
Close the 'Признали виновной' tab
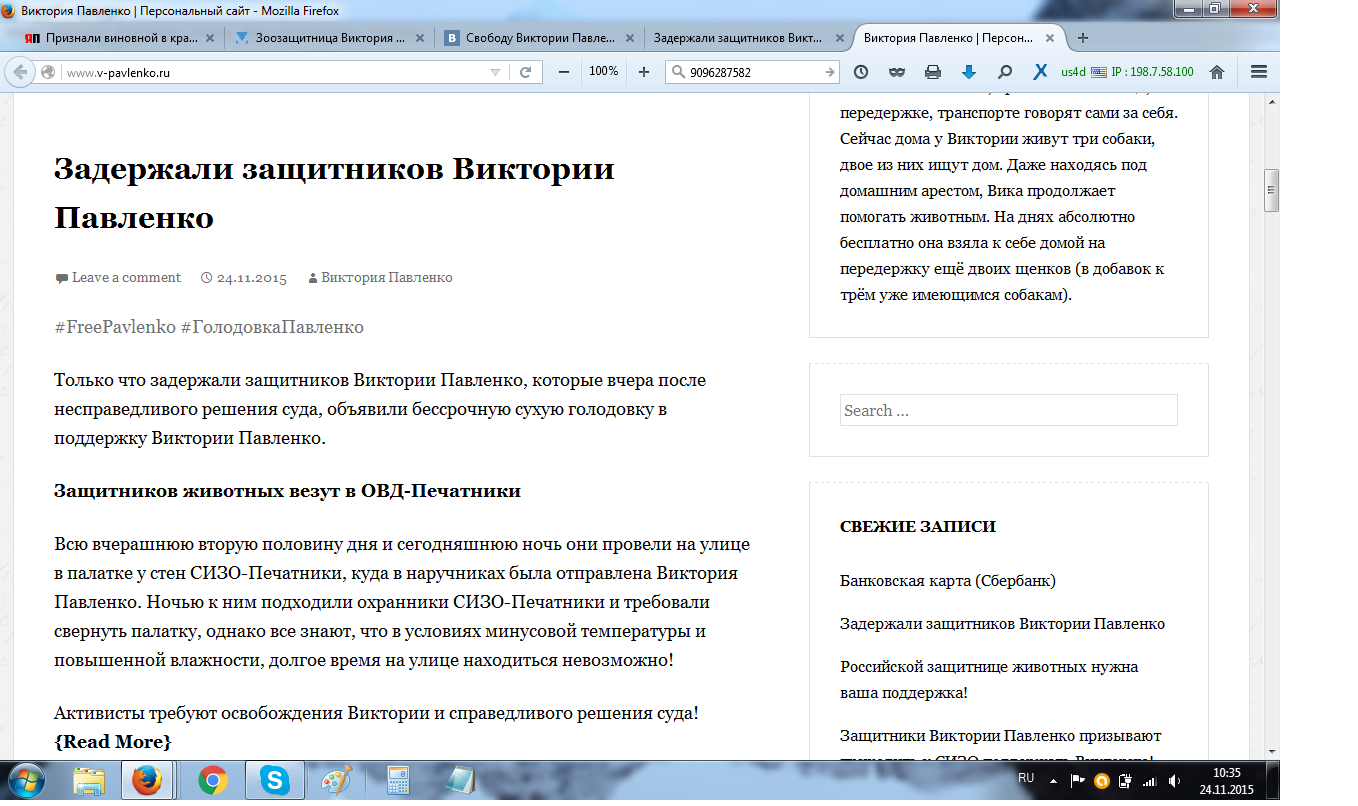210,38
